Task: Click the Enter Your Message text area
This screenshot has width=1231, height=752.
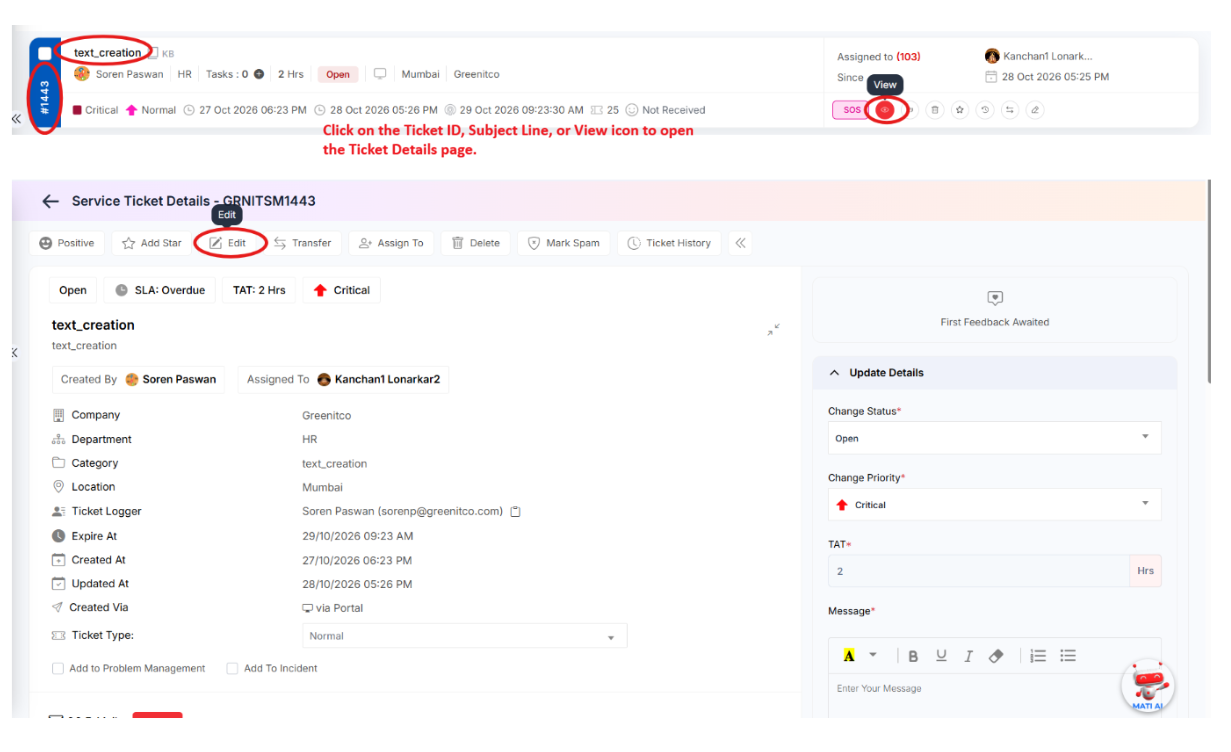Action: point(995,698)
